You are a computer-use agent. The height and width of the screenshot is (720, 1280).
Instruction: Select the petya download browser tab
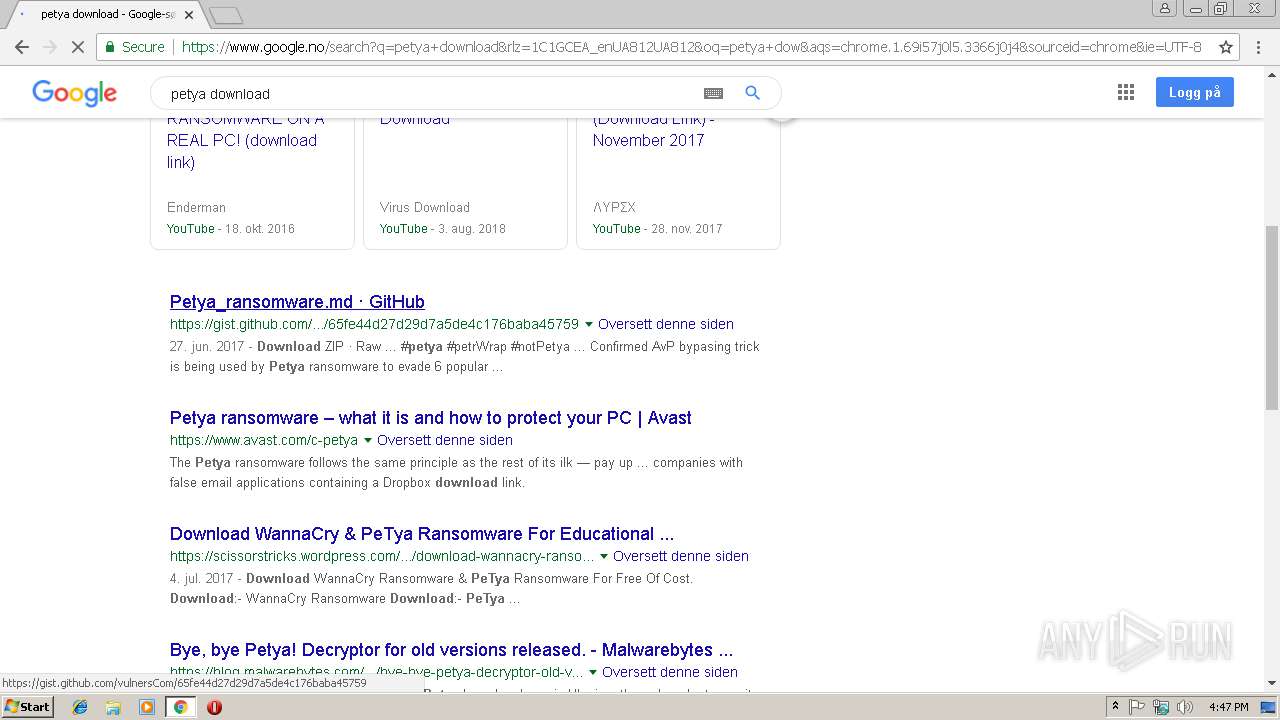pyautogui.click(x=108, y=15)
